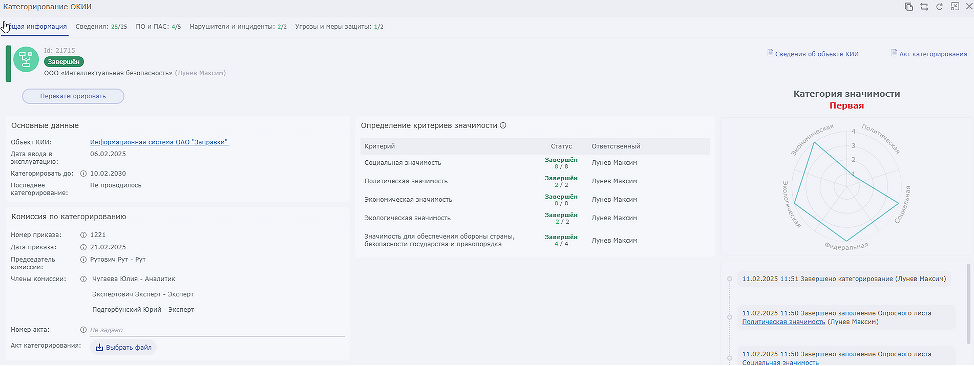974x366 pixels.
Task: Close the 'Категорирование ОКИИ' window
Action: pyautogui.click(x=968, y=6)
